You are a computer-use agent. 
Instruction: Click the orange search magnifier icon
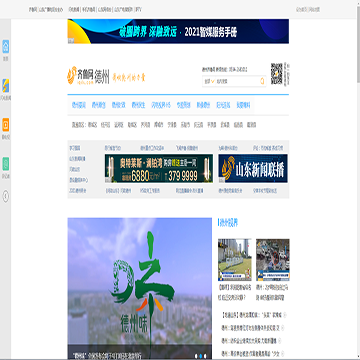(x=262, y=81)
